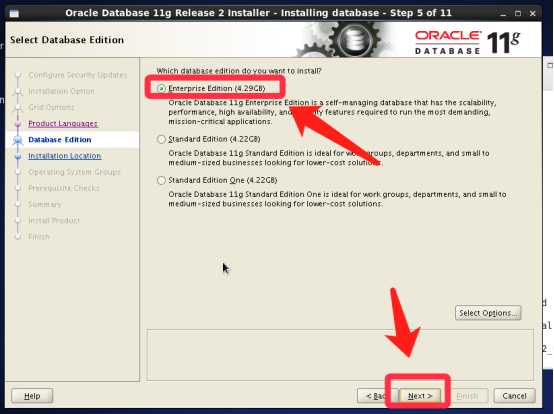
Task: Open the Select Options dialog
Action: point(488,313)
